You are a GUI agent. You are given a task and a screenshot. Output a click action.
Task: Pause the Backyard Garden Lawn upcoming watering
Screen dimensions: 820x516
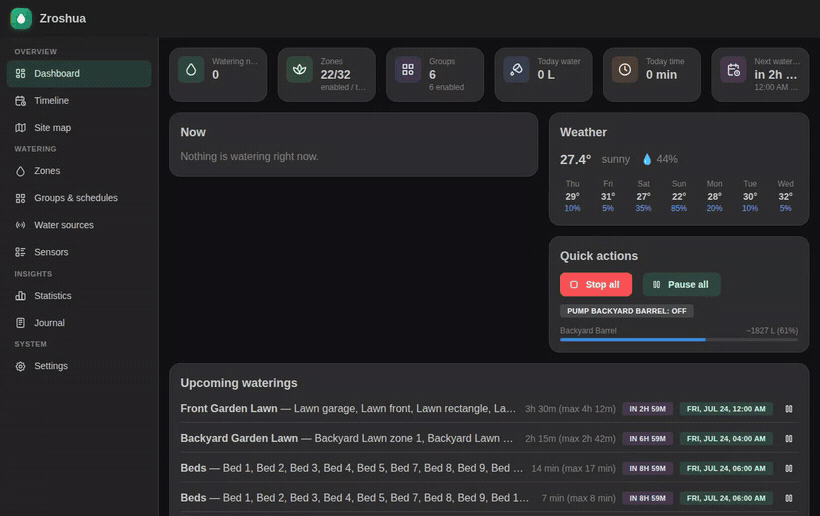[x=789, y=439]
